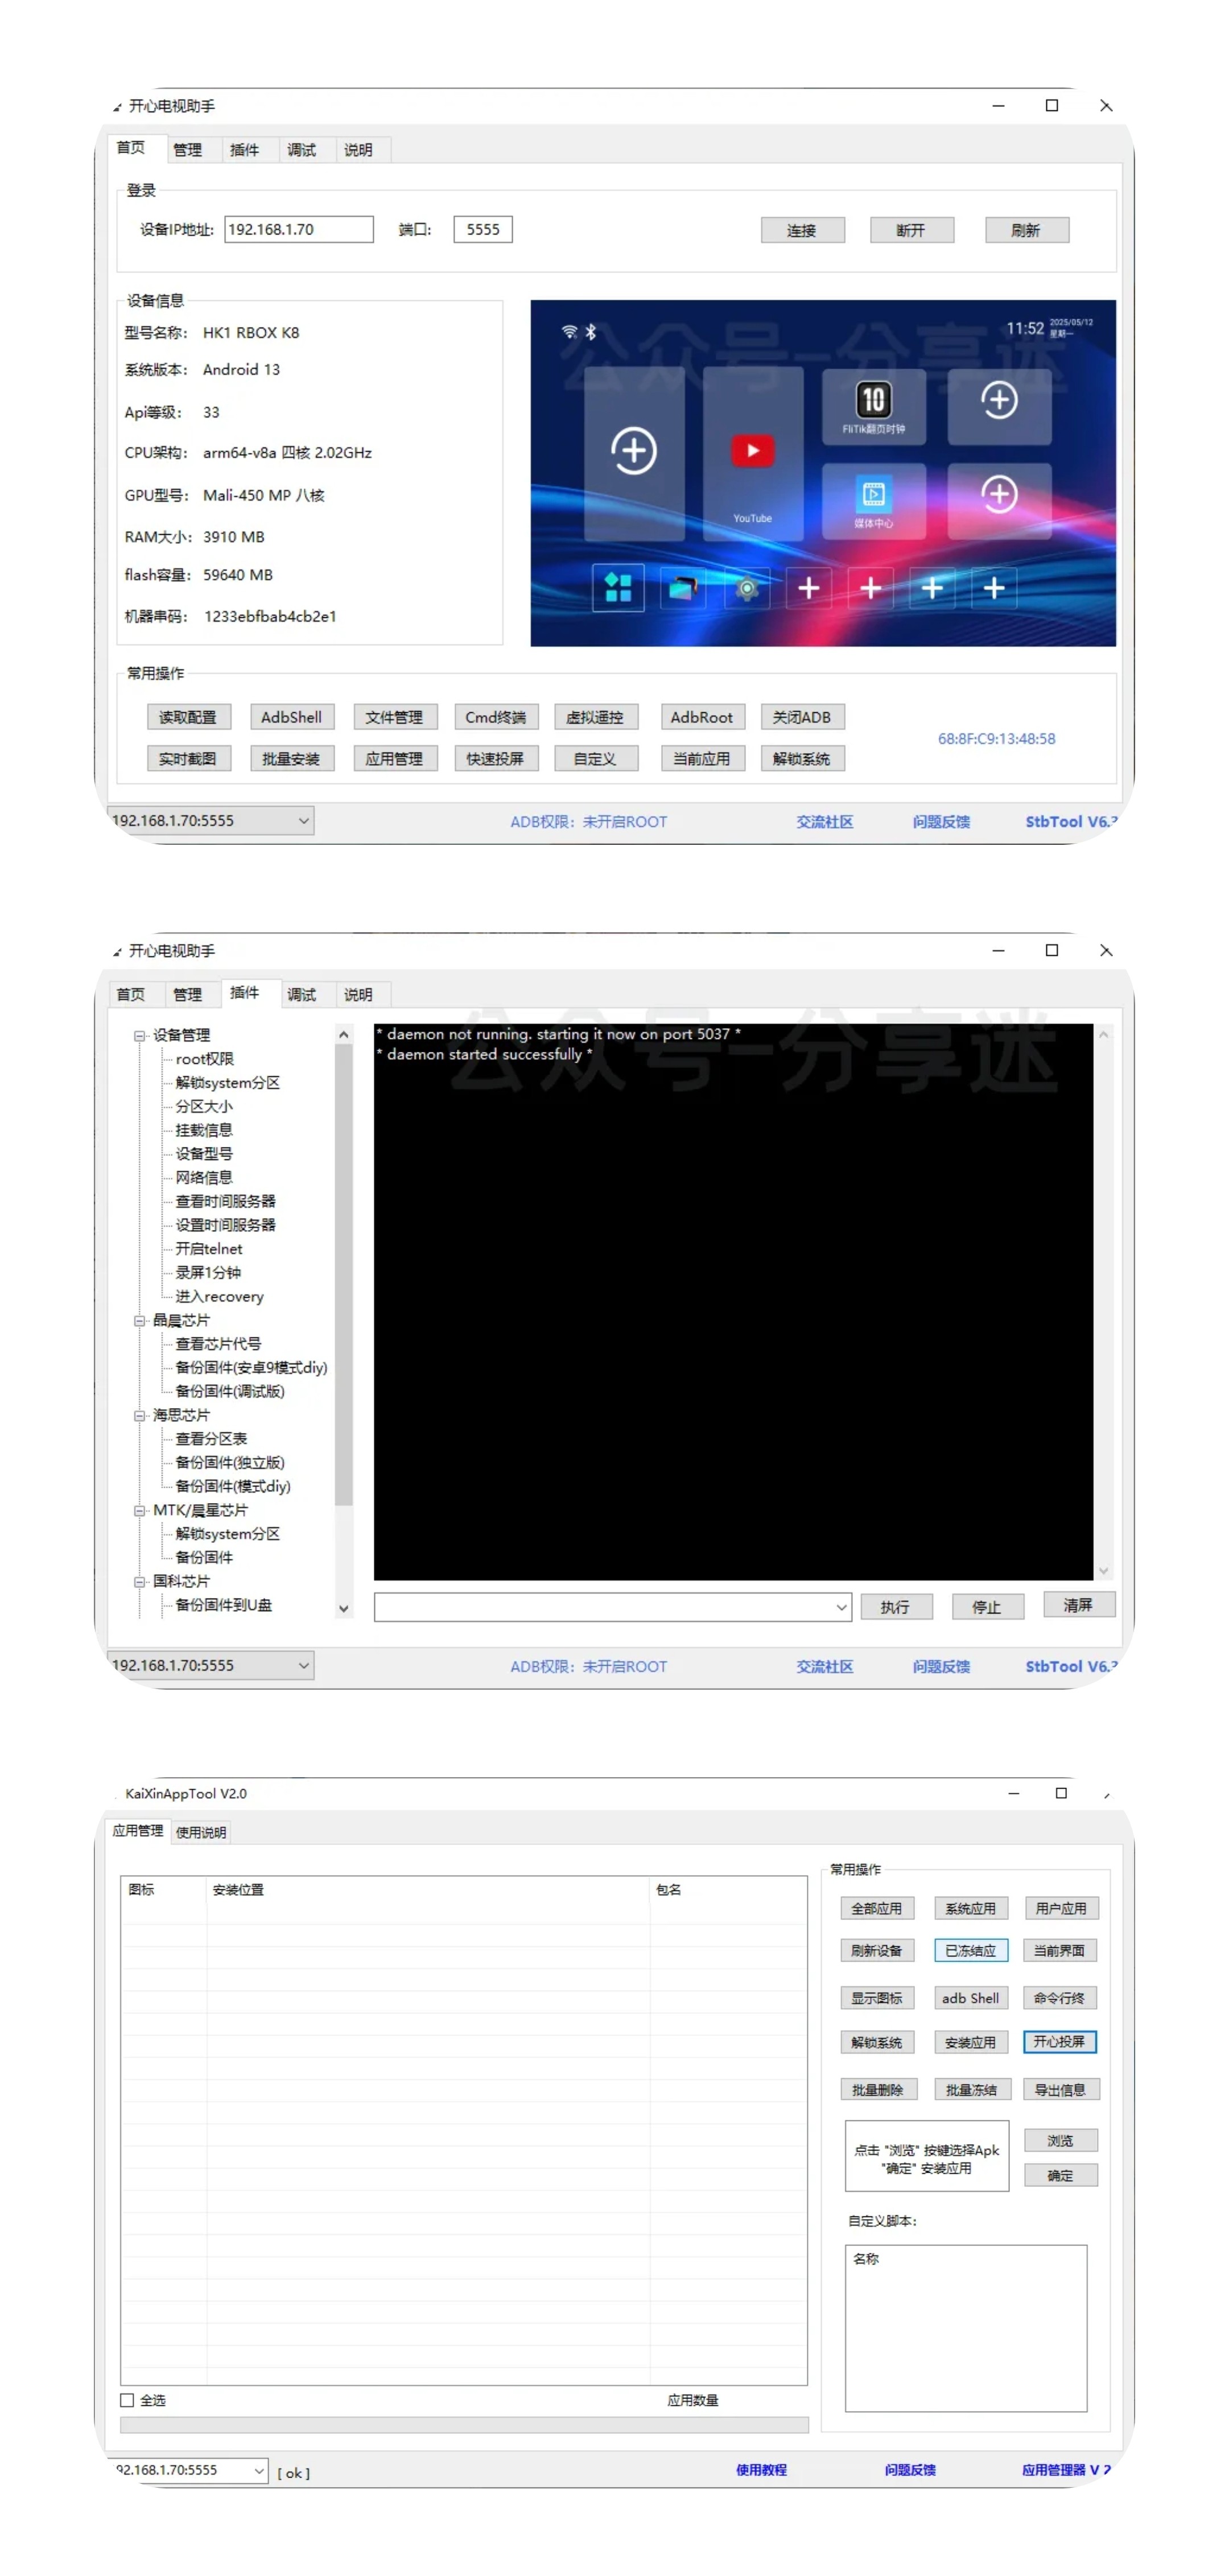
Task: Open the 调试 tab in the top window
Action: coord(301,149)
